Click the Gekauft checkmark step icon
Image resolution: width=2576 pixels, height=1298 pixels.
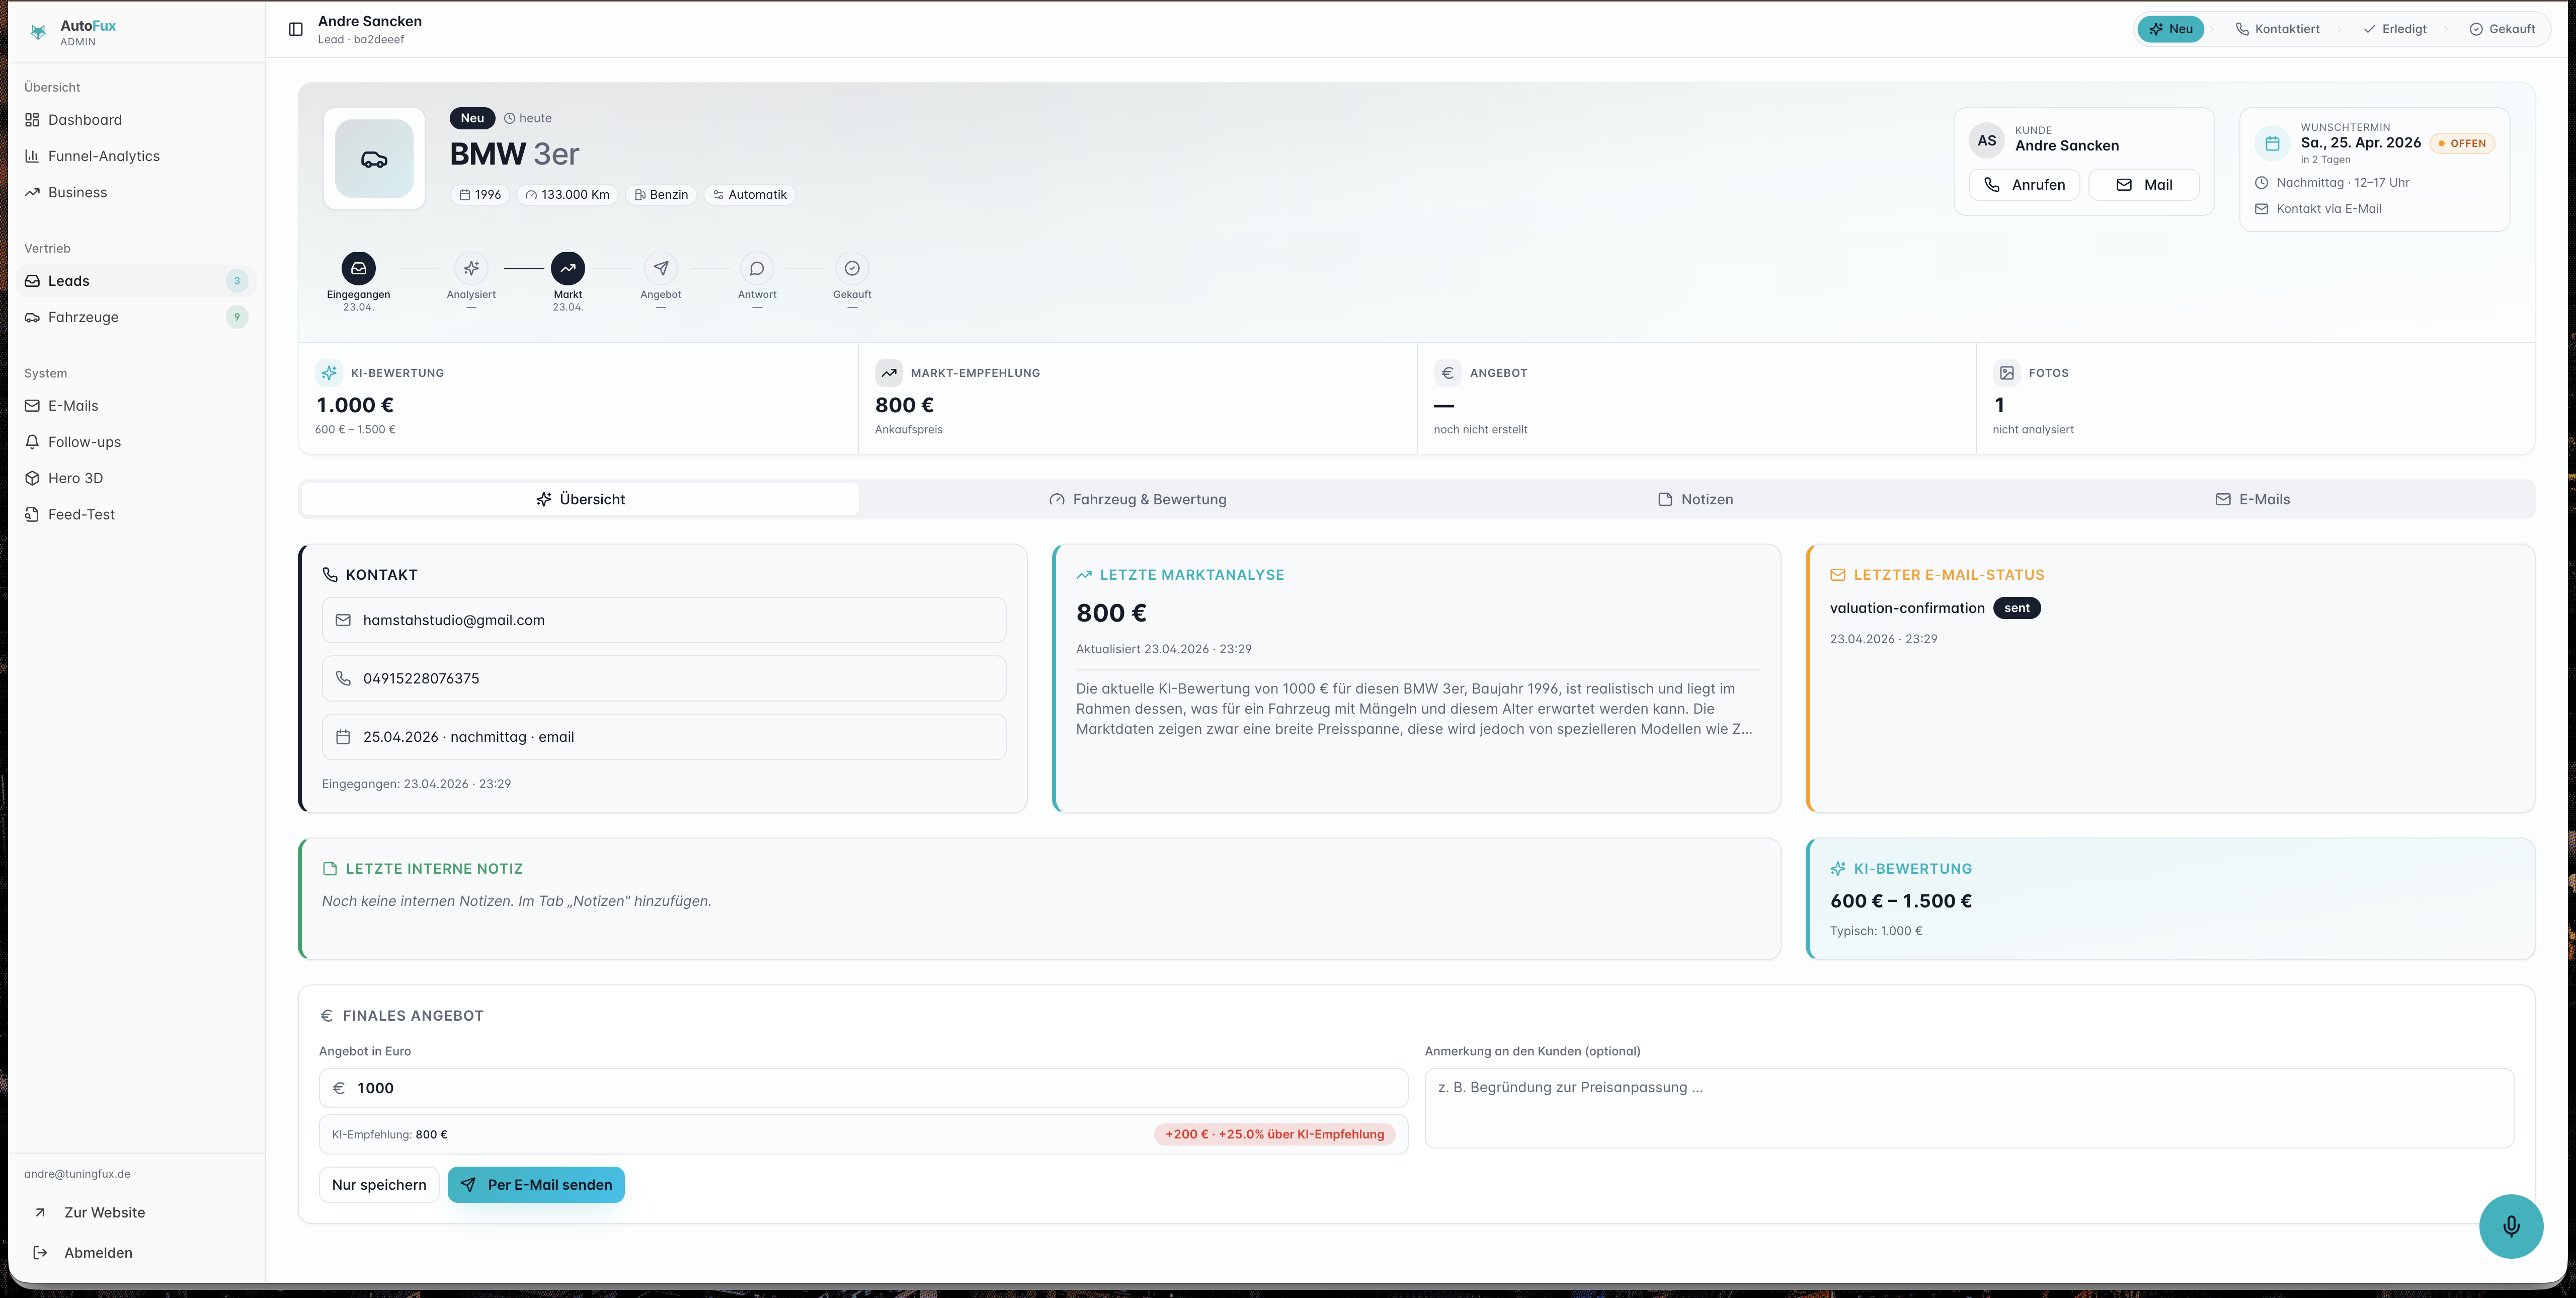pyautogui.click(x=852, y=268)
